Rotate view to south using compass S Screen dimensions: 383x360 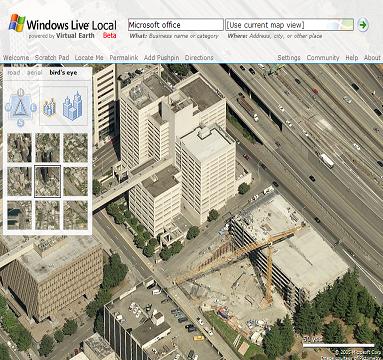click(21, 123)
